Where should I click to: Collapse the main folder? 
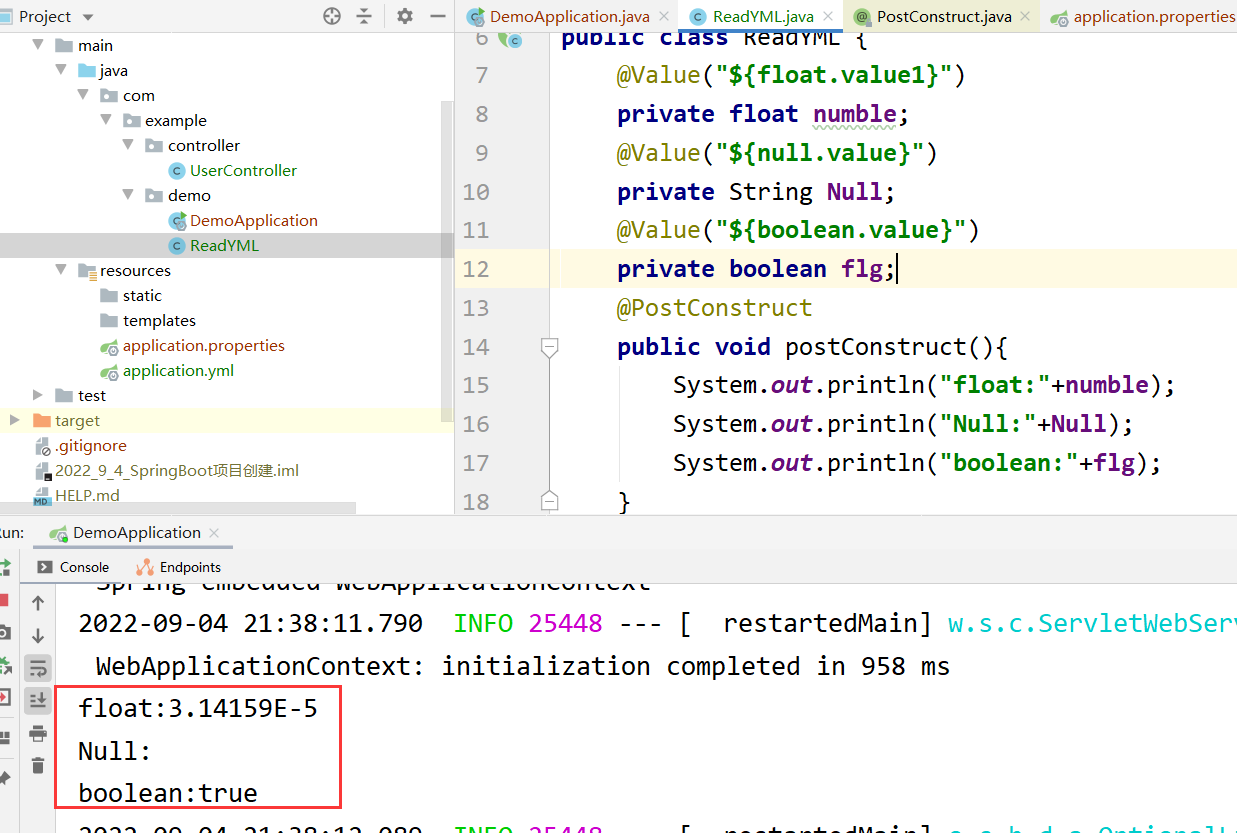tap(38, 45)
